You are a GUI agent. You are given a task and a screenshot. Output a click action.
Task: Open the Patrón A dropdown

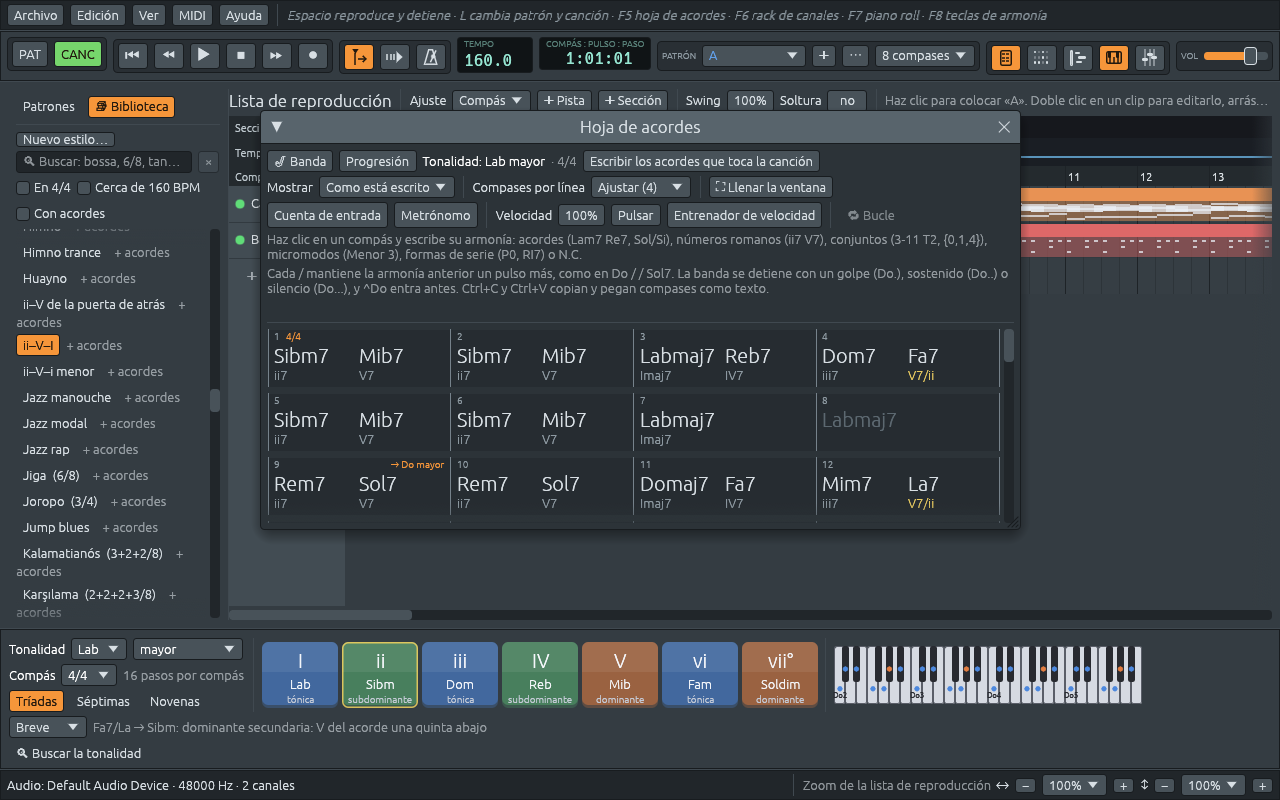[x=753, y=56]
